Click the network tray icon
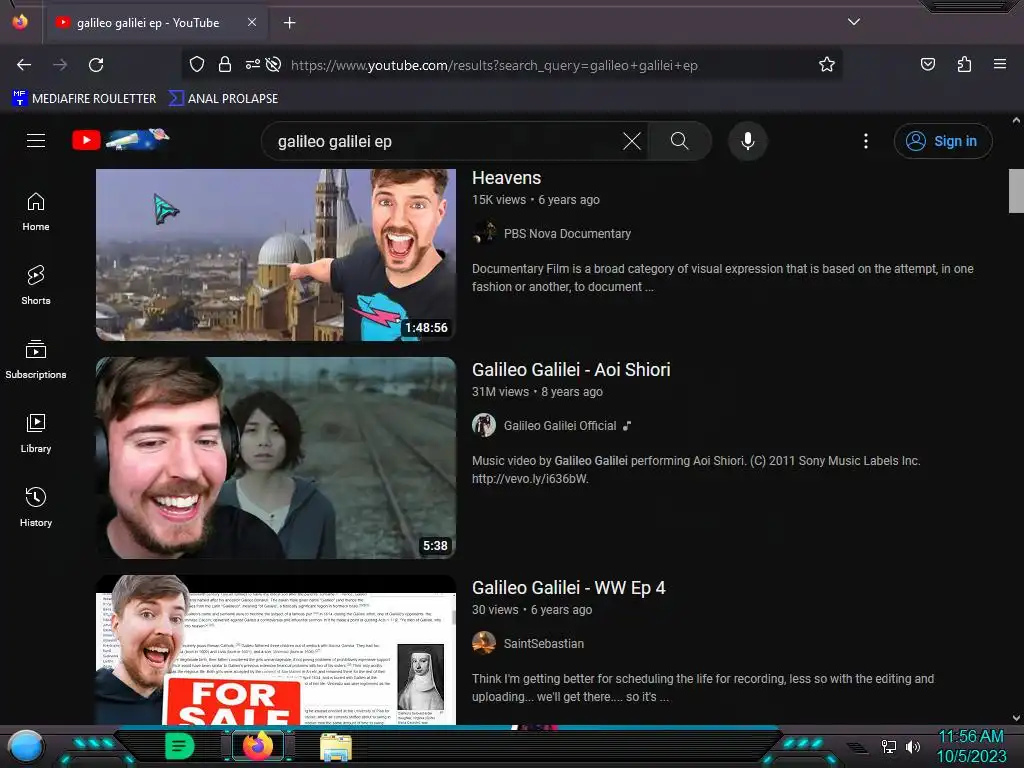 click(x=889, y=746)
